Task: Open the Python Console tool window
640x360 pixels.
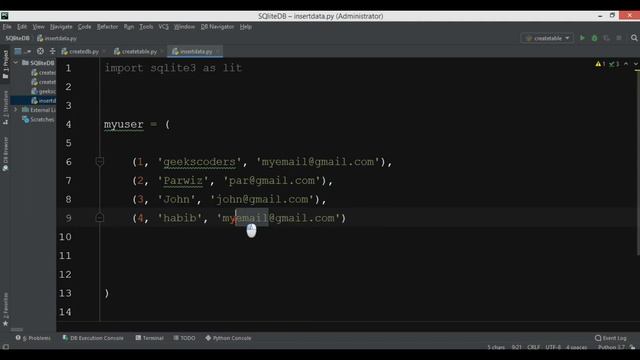Action: tap(228, 338)
